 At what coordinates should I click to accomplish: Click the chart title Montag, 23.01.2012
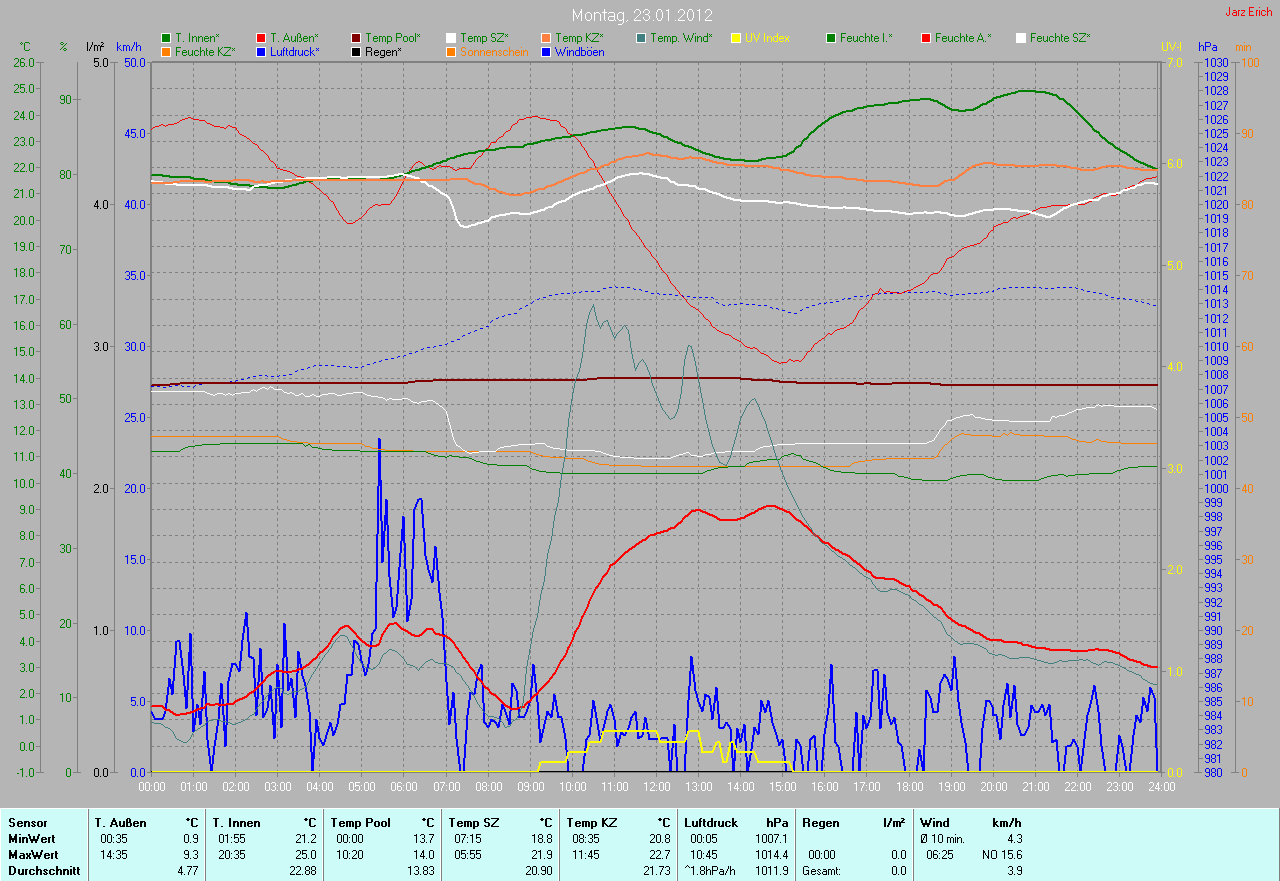coord(640,16)
